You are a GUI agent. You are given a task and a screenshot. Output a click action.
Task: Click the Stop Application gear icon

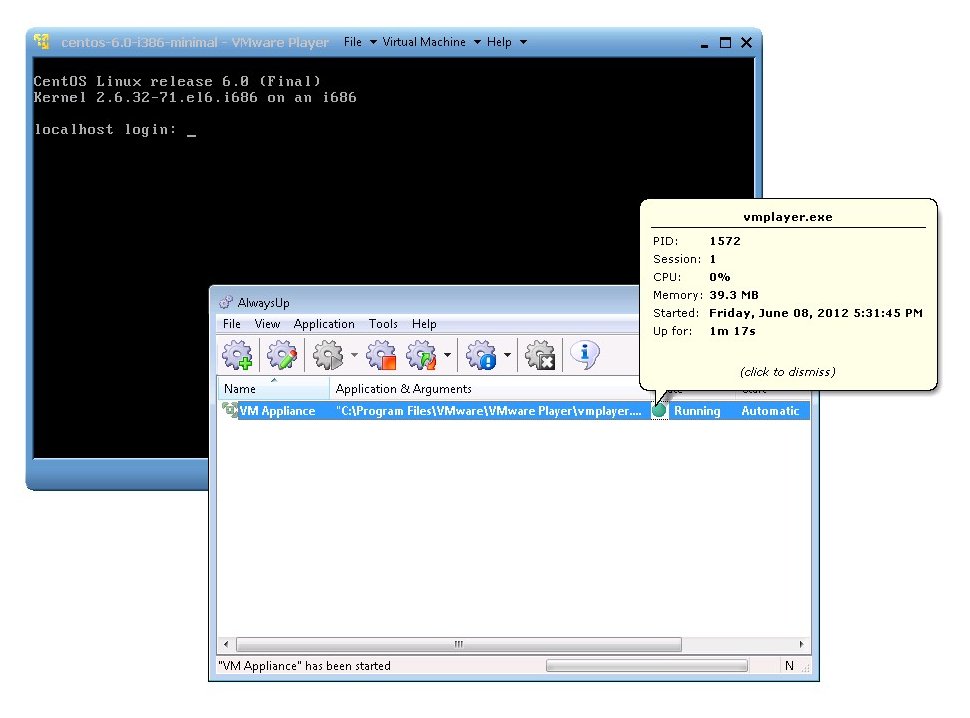[x=381, y=355]
